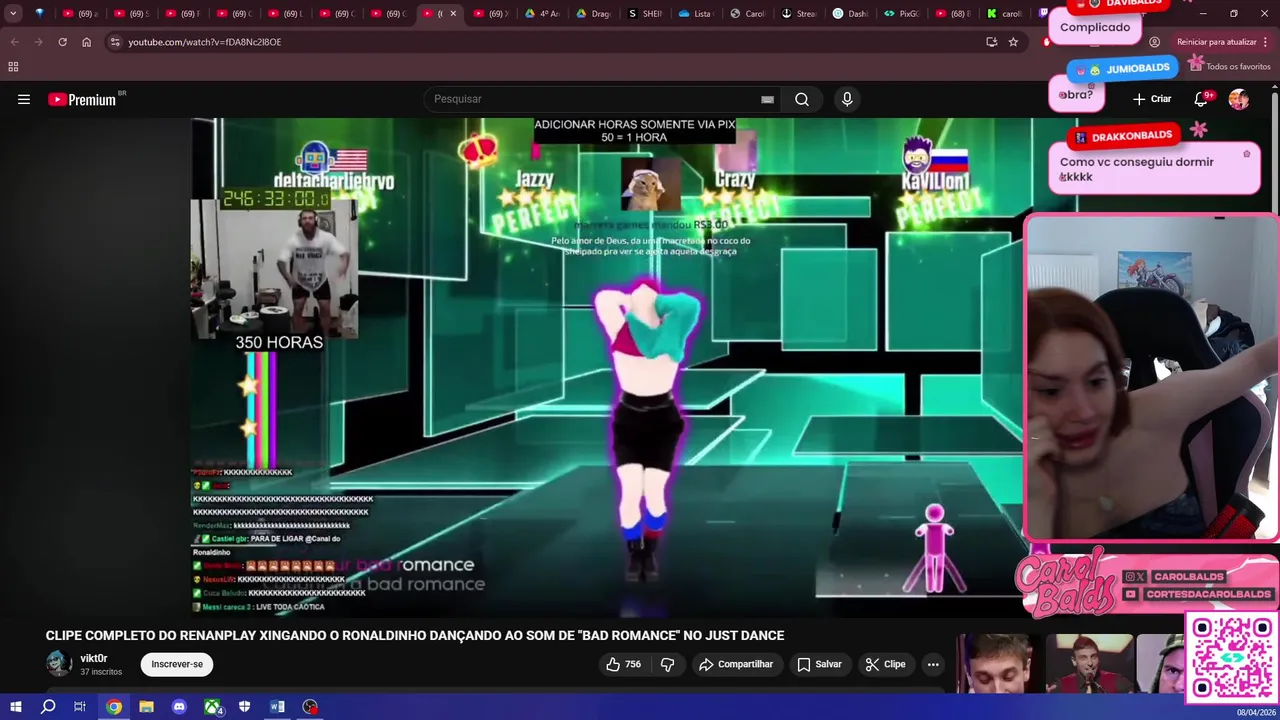Image resolution: width=1280 pixels, height=720 pixels.
Task: Go back with browser back arrow
Action: click(14, 42)
